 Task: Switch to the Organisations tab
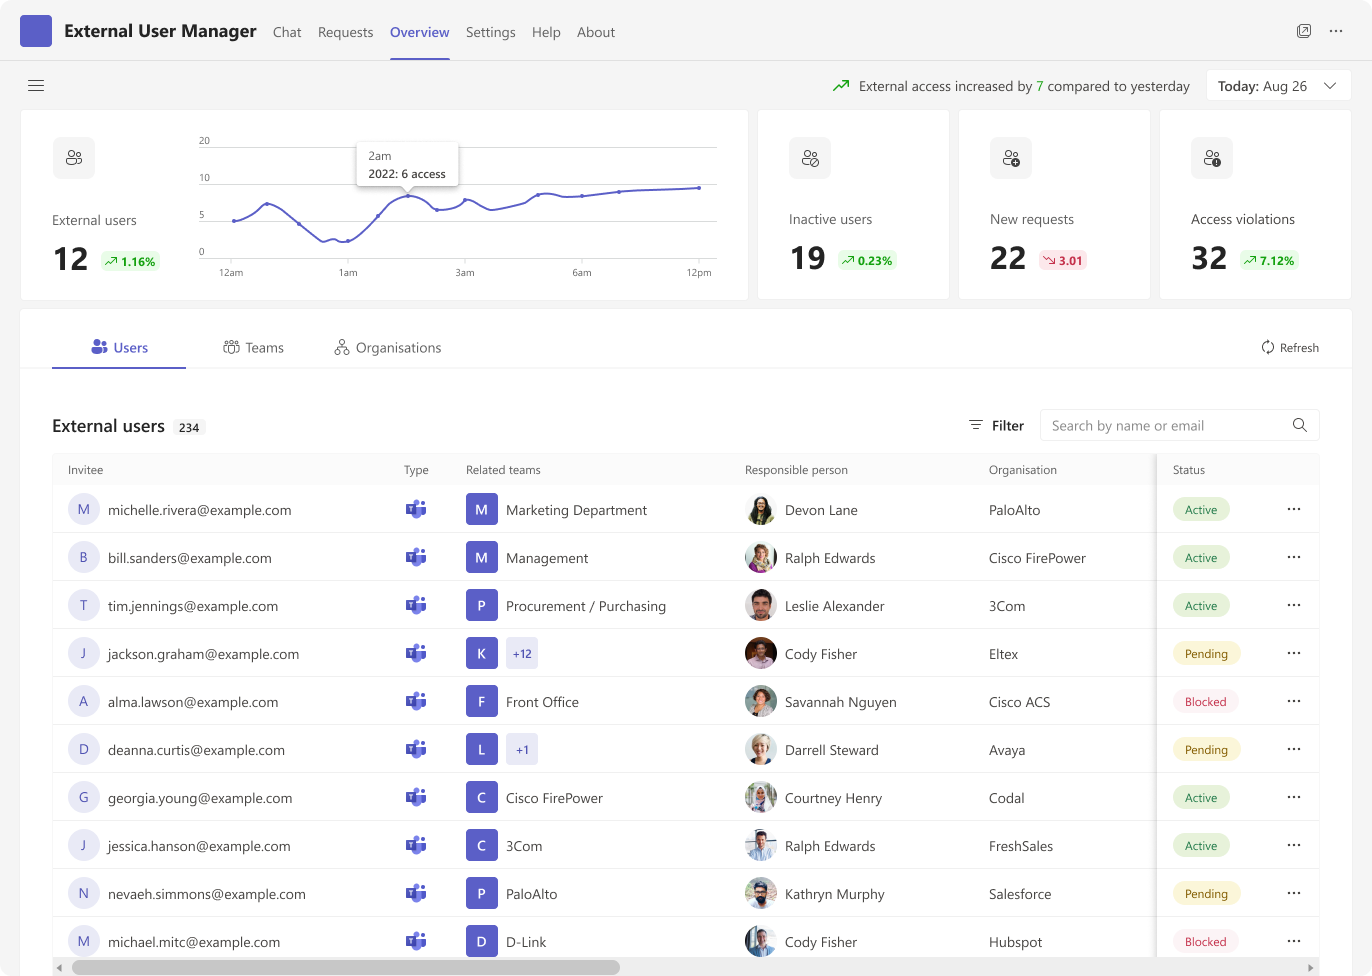coord(388,348)
